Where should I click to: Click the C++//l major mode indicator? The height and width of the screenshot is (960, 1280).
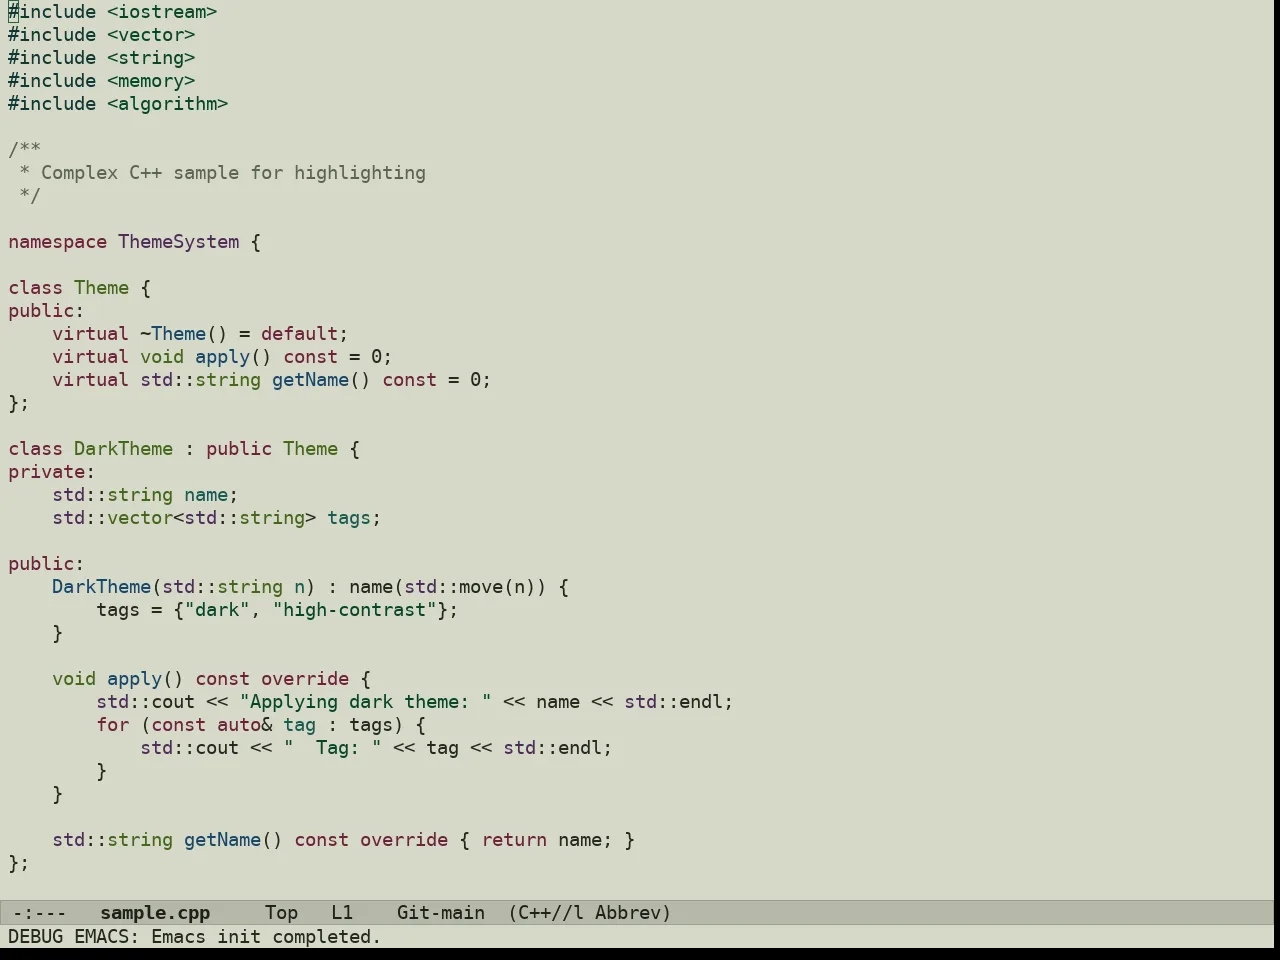(x=546, y=913)
